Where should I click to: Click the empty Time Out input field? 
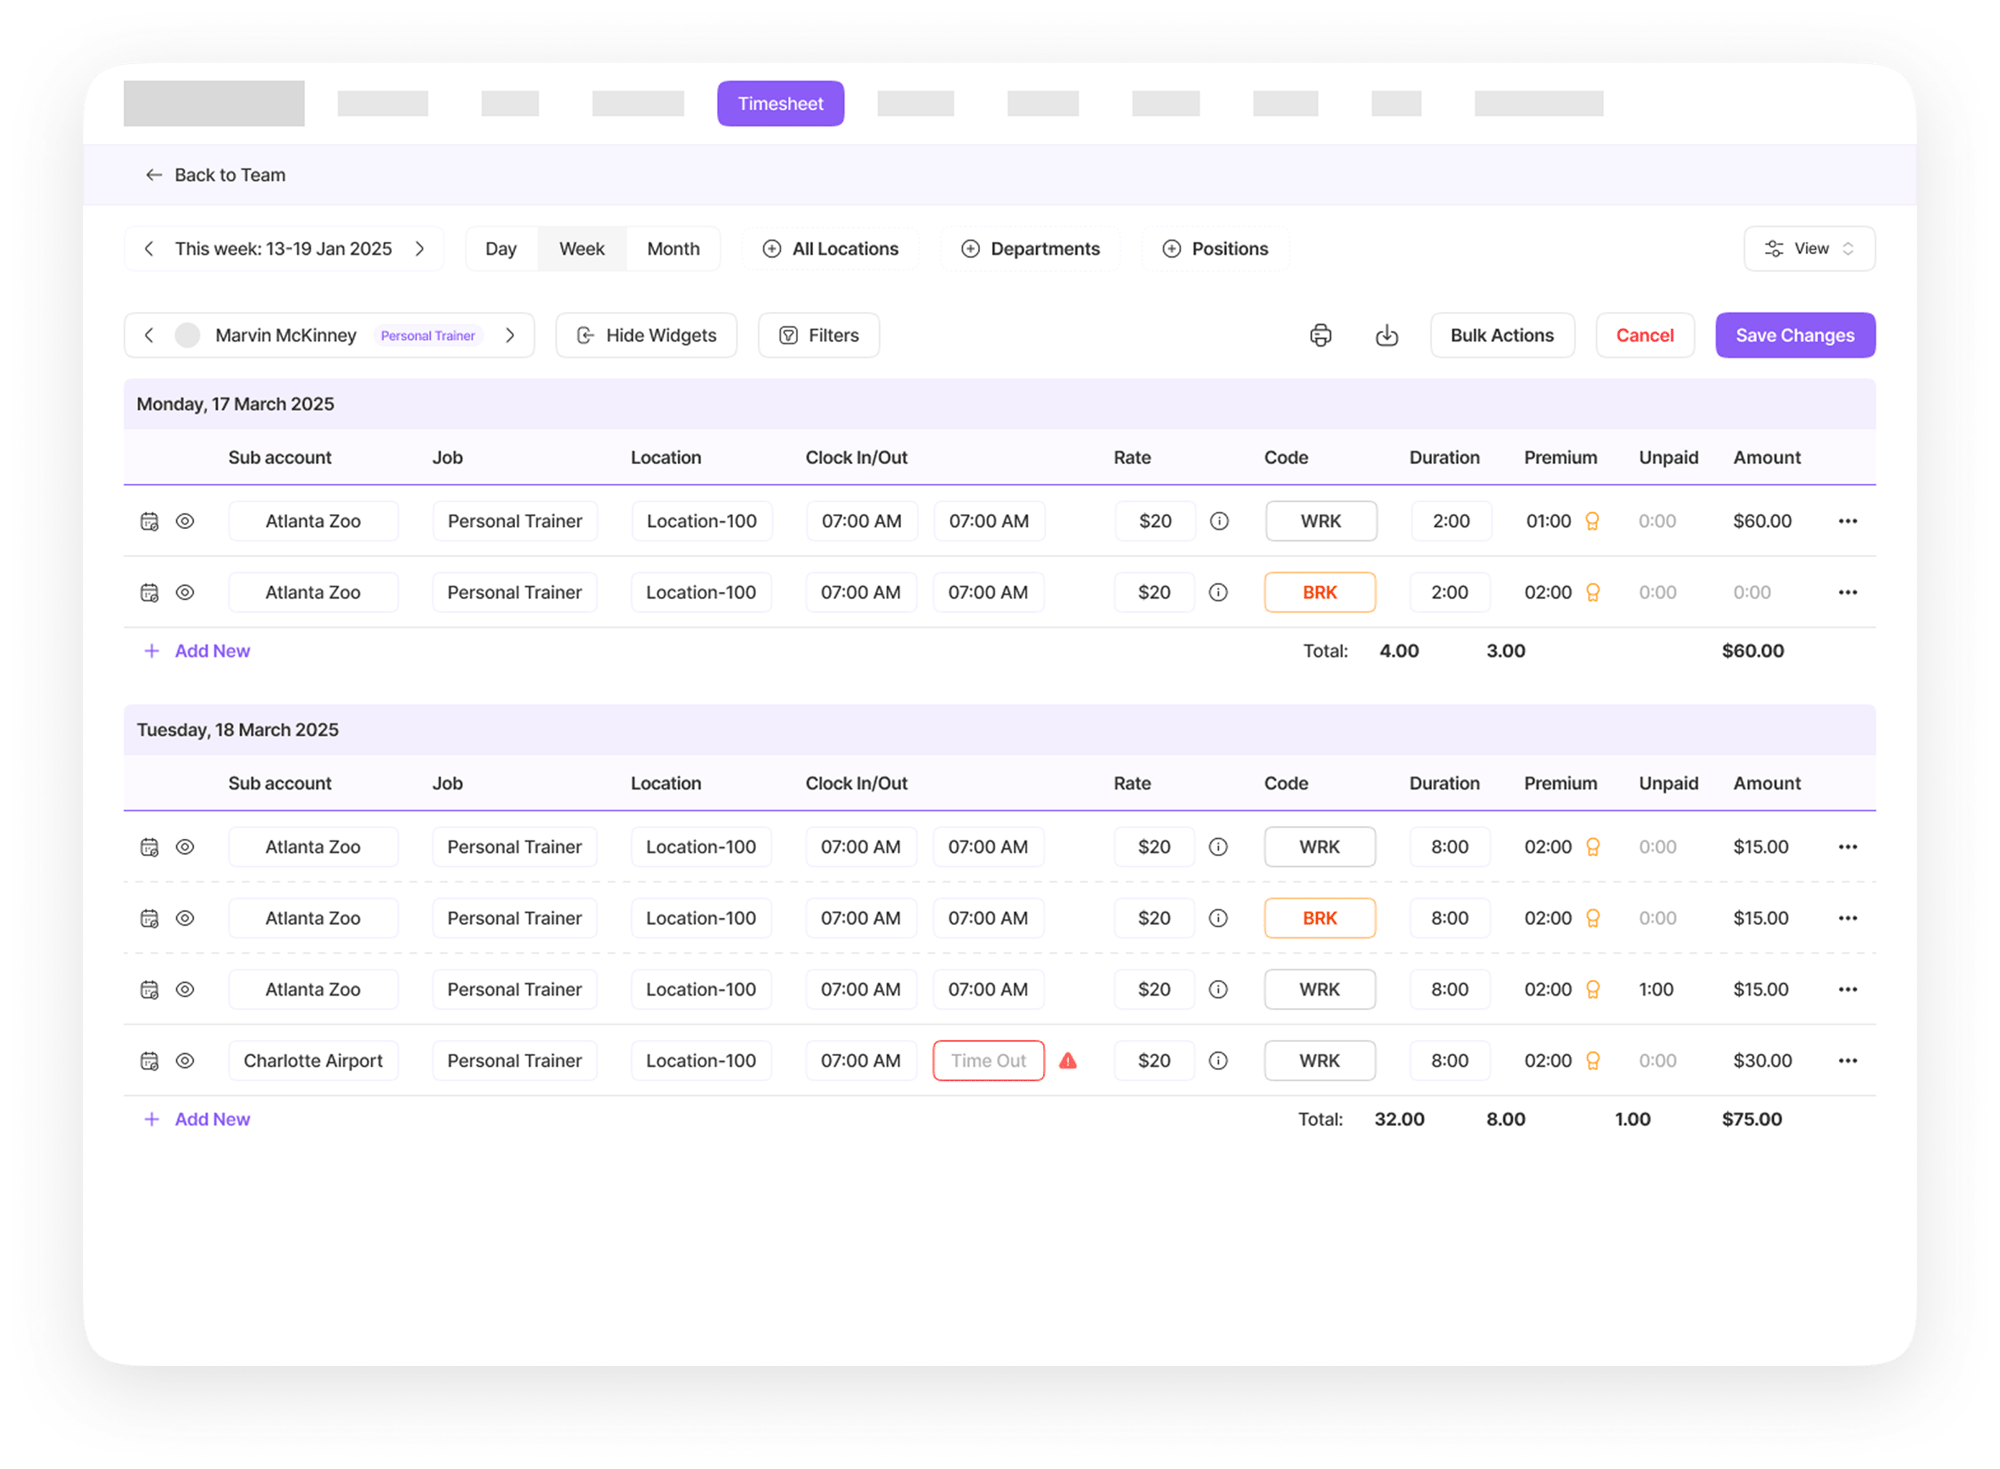click(988, 1061)
